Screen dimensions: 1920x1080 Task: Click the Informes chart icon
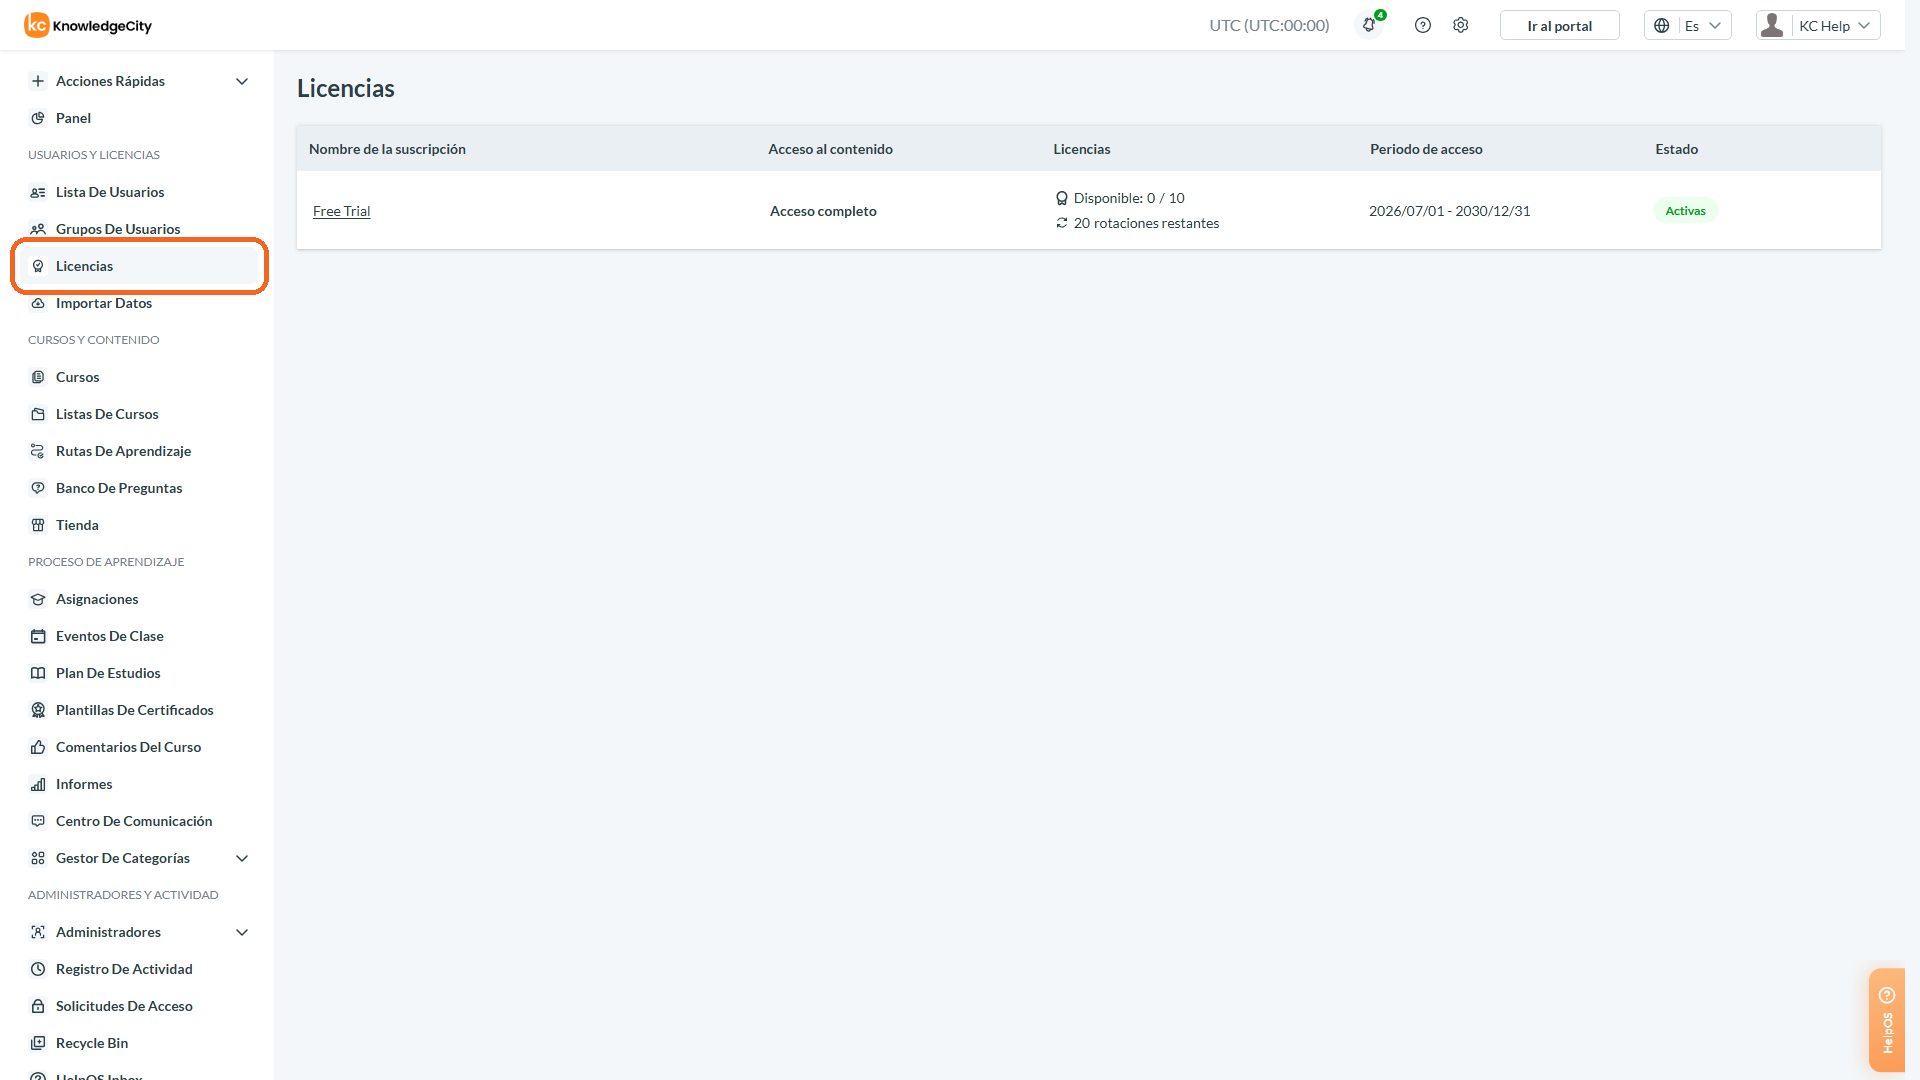[38, 784]
